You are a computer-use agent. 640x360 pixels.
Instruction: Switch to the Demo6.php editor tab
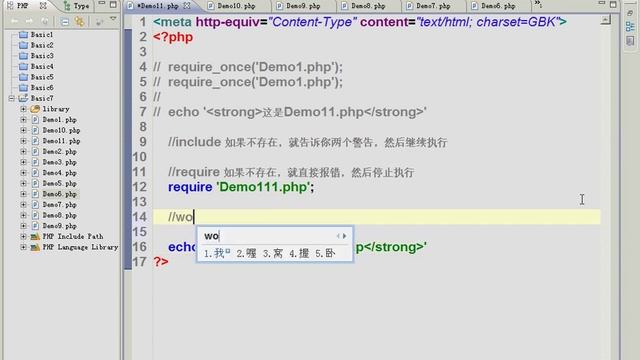(x=493, y=6)
